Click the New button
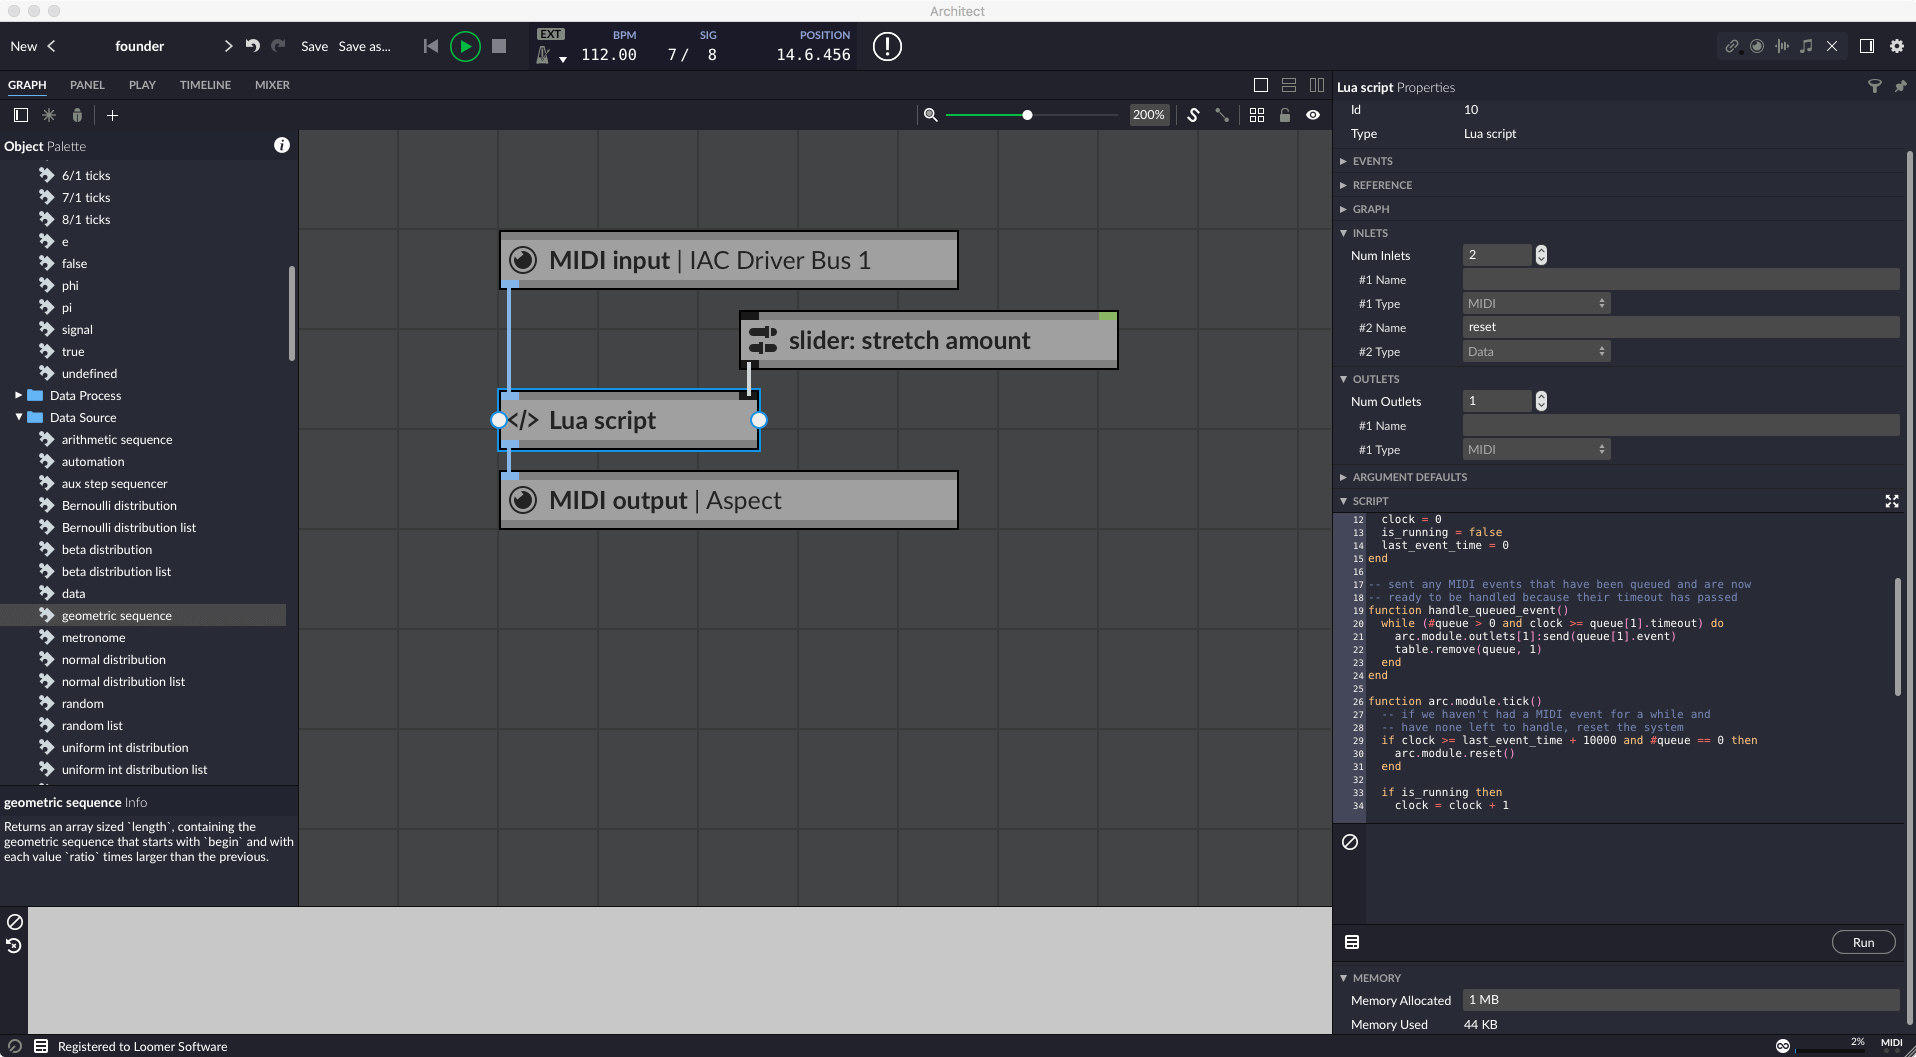 tap(23, 46)
